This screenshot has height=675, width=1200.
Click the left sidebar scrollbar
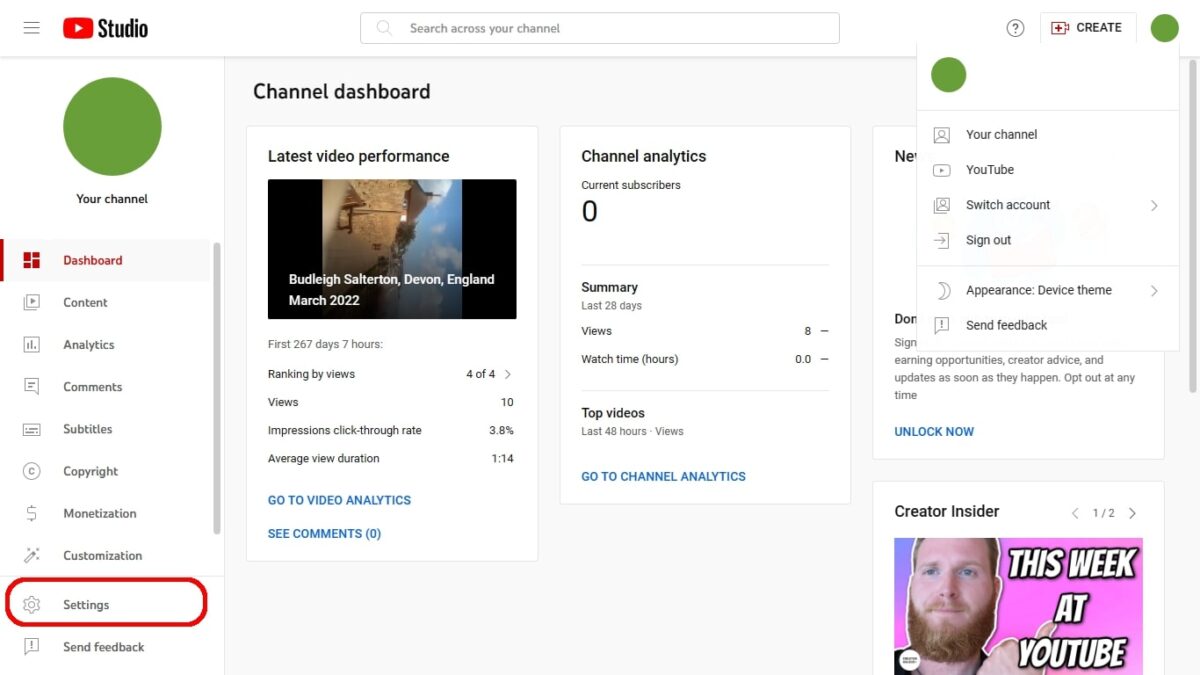pos(217,387)
